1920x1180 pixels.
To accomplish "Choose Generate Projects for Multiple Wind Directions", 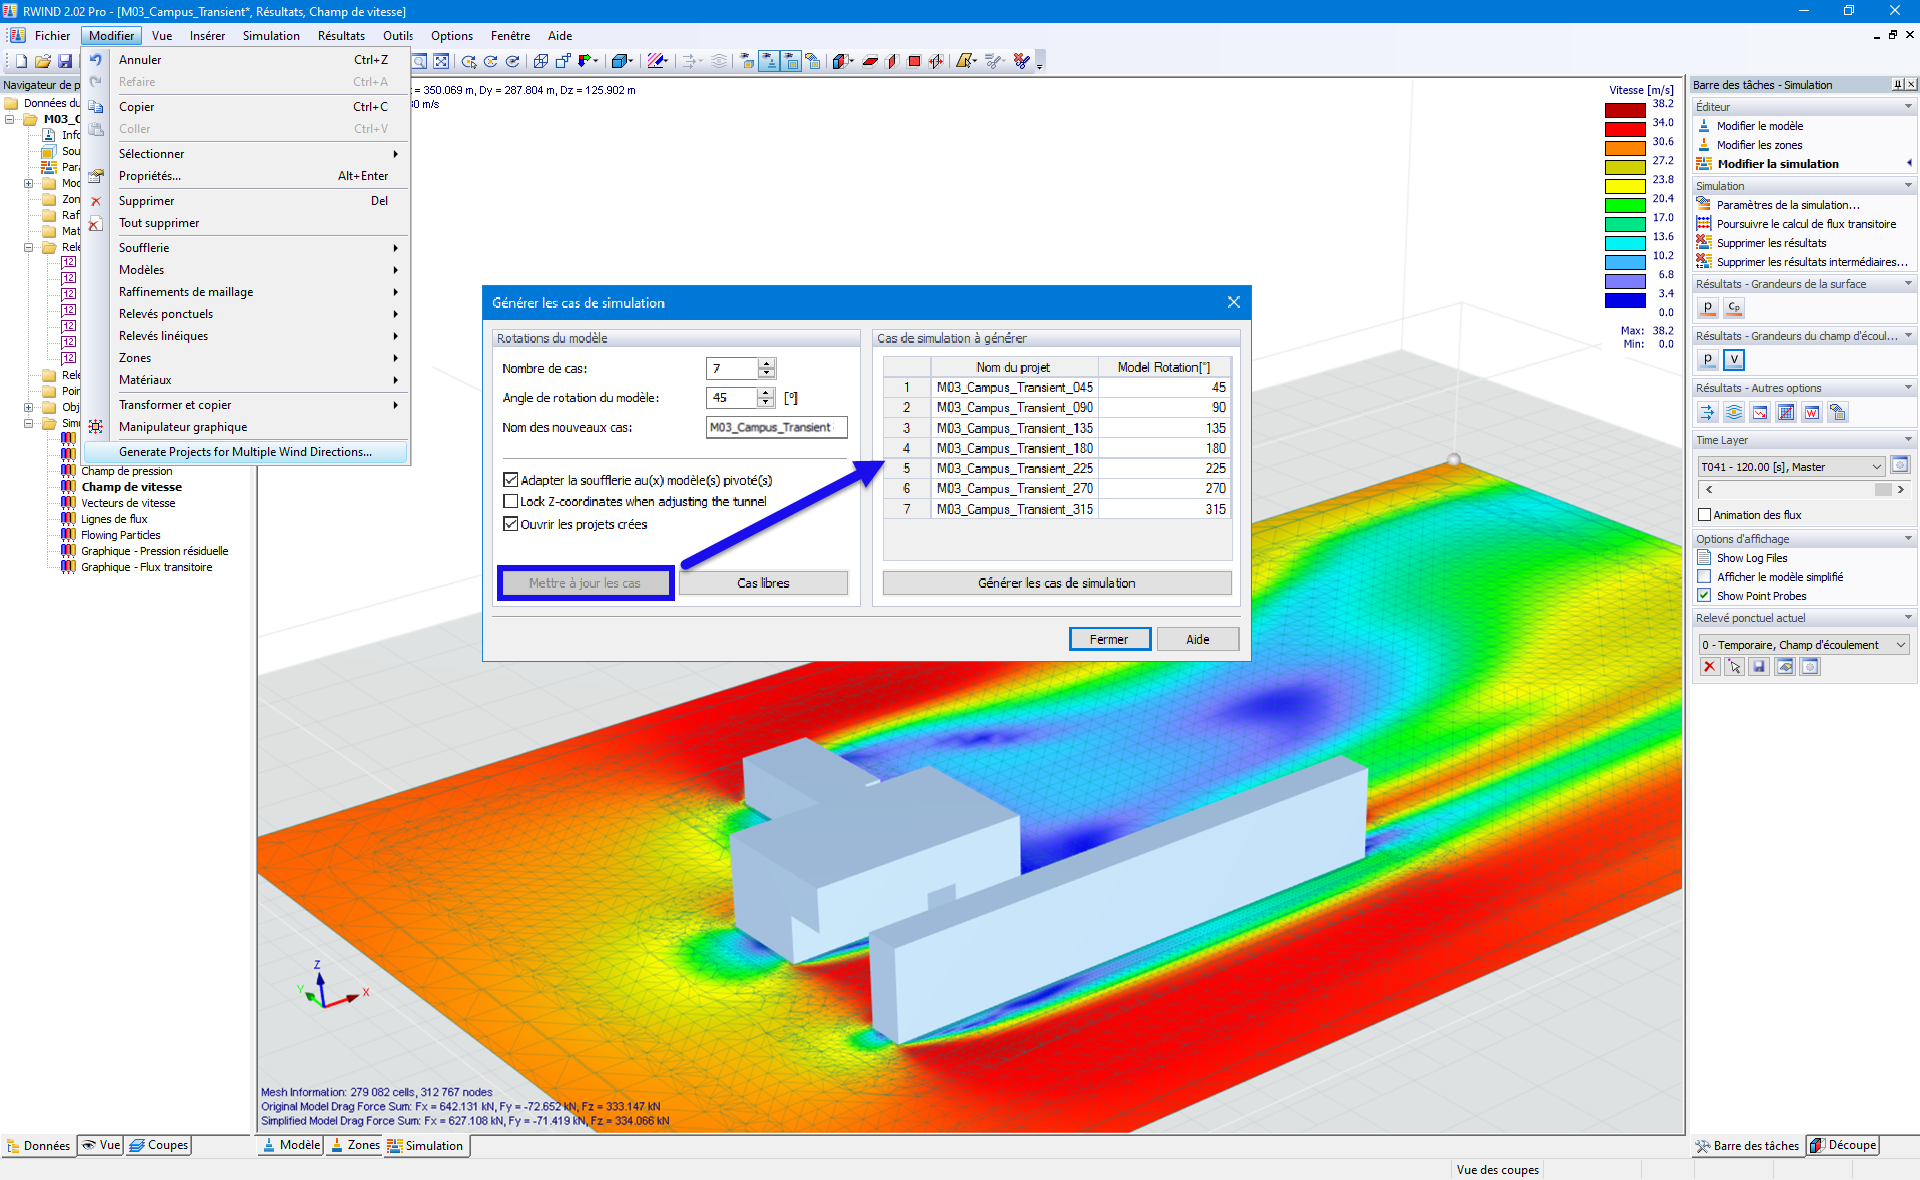I will (245, 452).
